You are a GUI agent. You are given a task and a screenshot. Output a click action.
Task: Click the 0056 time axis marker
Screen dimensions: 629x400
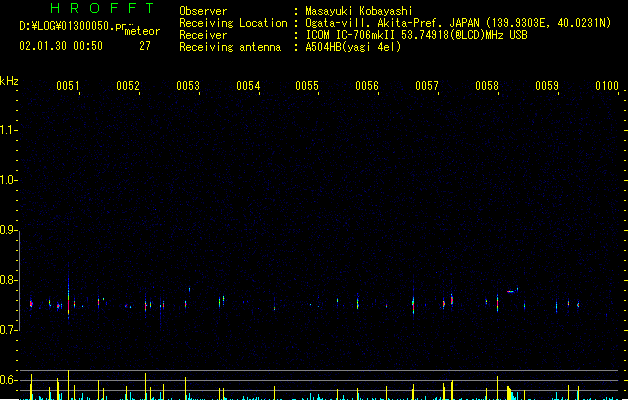coord(367,86)
